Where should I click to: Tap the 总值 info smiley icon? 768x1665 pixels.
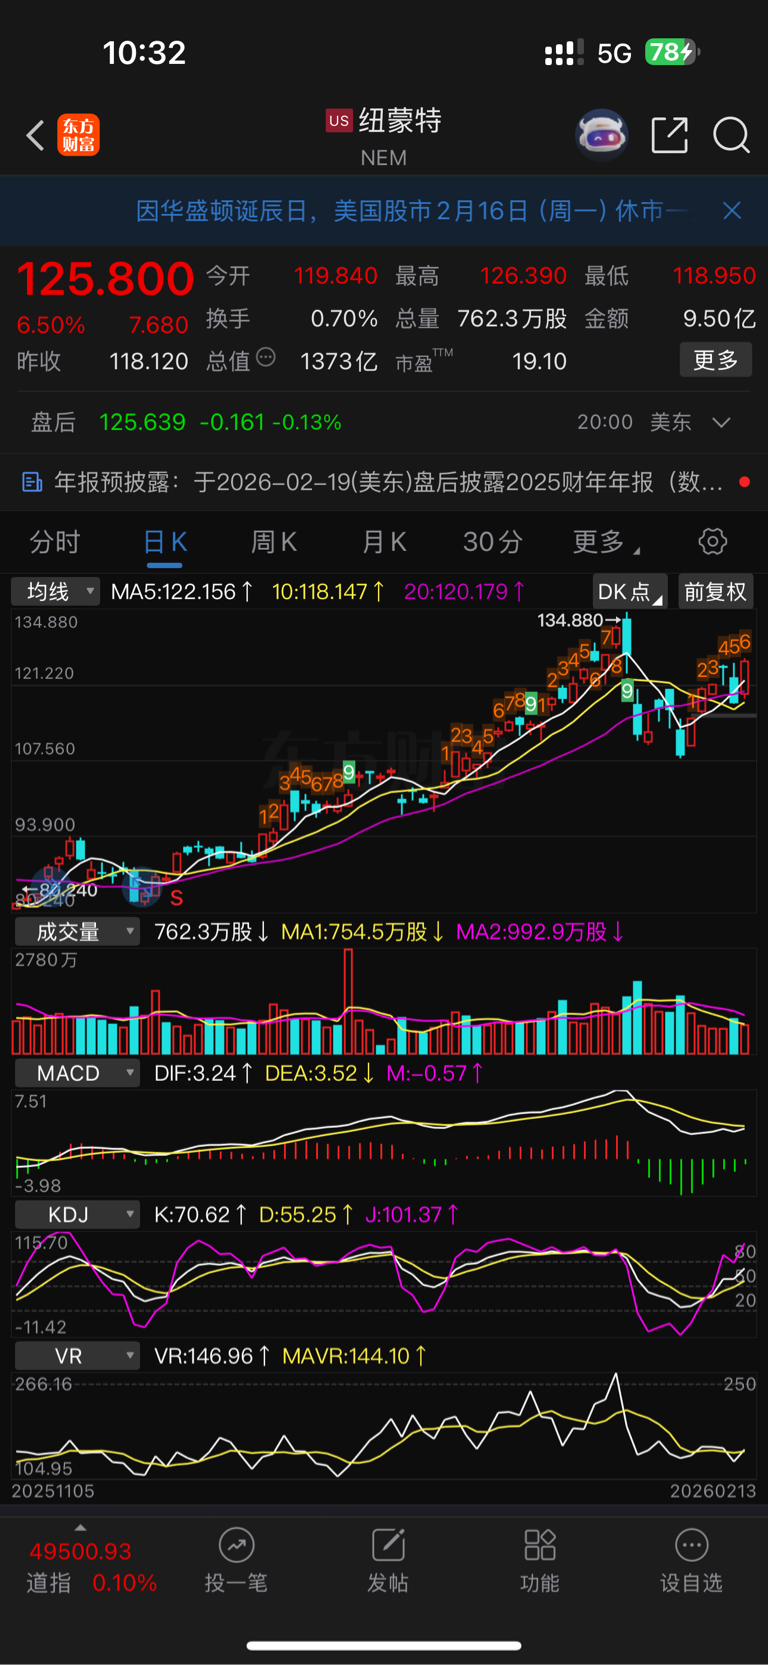coord(266,357)
